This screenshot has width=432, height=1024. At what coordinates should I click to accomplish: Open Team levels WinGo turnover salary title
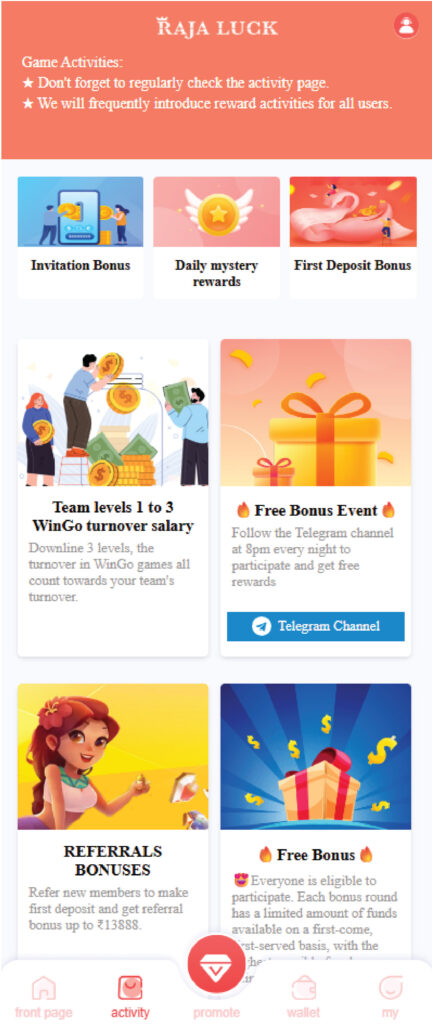click(x=113, y=516)
